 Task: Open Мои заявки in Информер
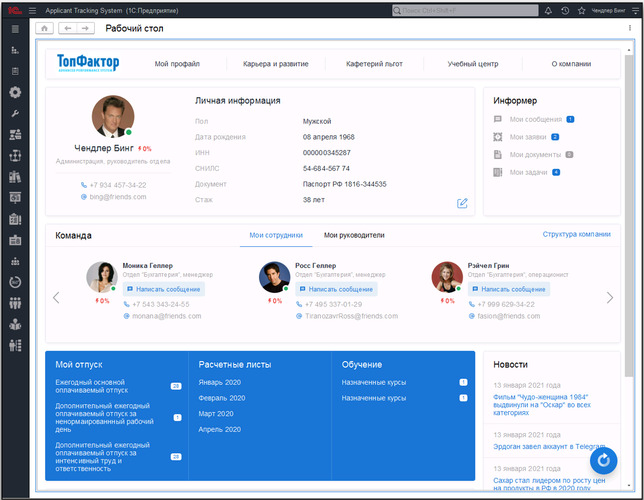pyautogui.click(x=528, y=137)
